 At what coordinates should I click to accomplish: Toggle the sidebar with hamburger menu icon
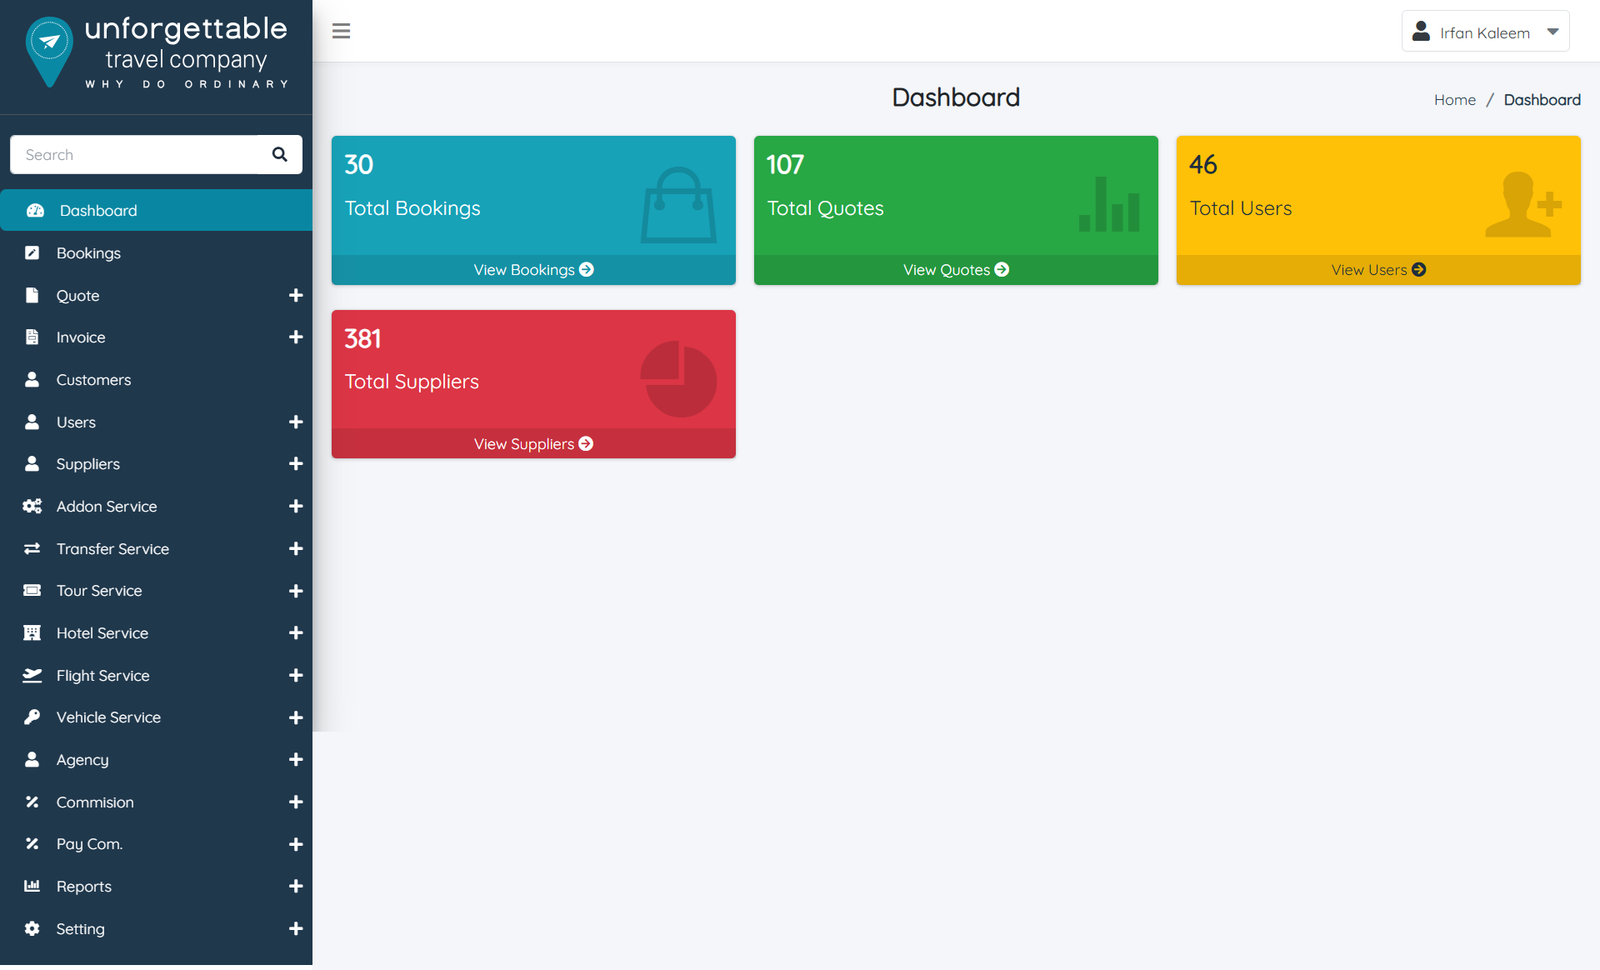point(341,31)
